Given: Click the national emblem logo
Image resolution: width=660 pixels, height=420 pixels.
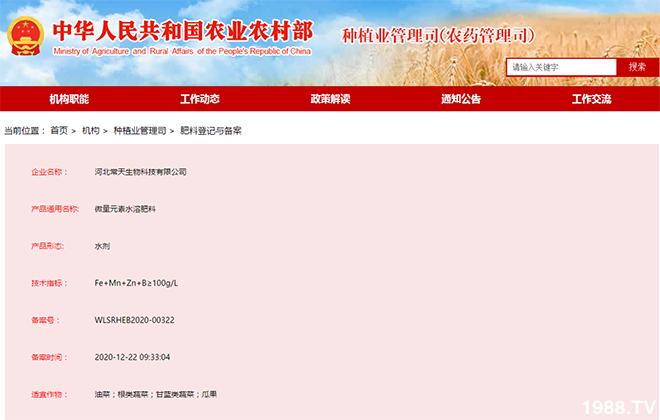Looking at the screenshot, I should click(x=22, y=37).
